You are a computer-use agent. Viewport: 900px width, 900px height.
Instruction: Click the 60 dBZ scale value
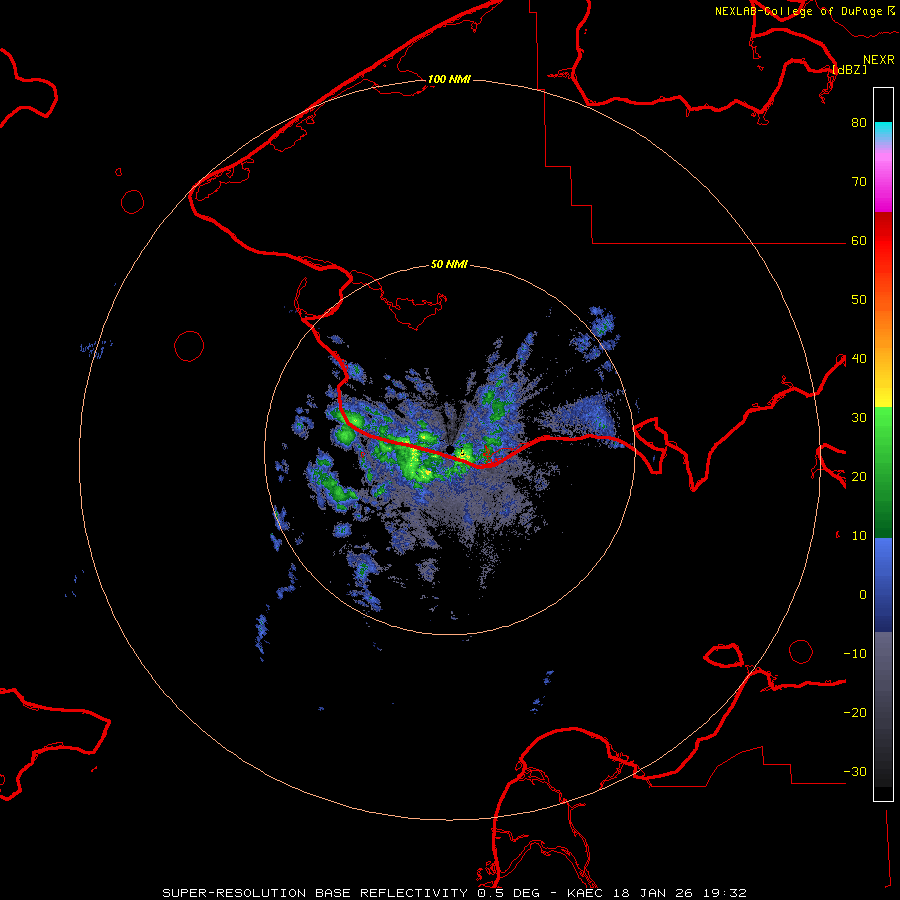coord(859,240)
